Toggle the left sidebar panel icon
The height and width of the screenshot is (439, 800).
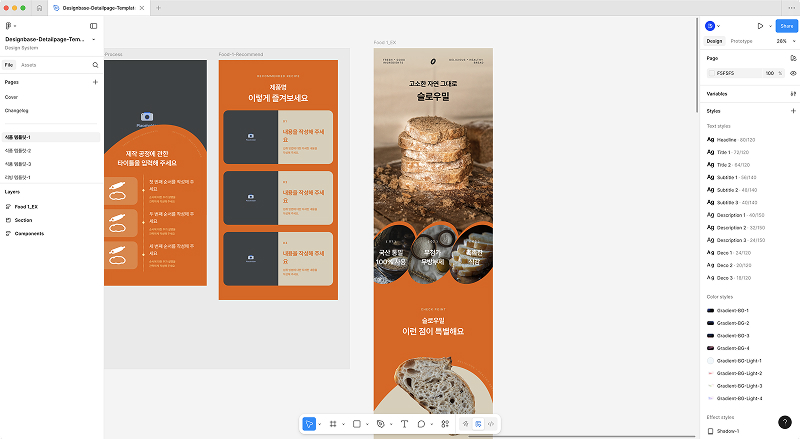point(94,26)
